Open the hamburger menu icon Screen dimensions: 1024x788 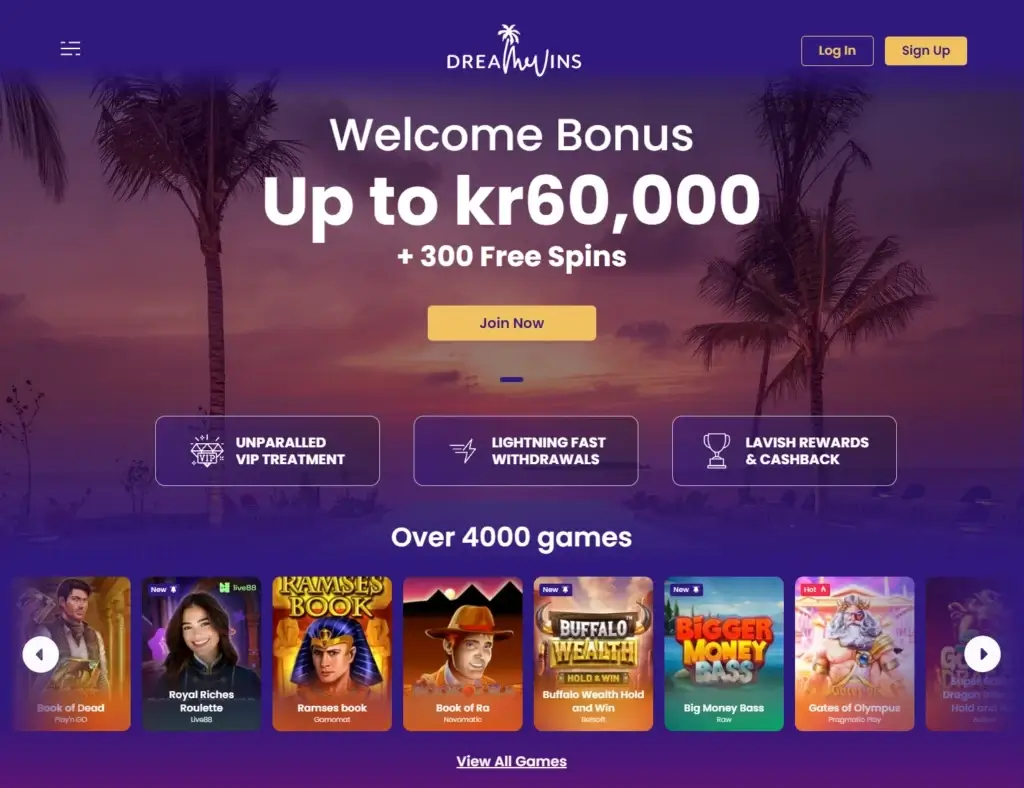click(x=71, y=48)
